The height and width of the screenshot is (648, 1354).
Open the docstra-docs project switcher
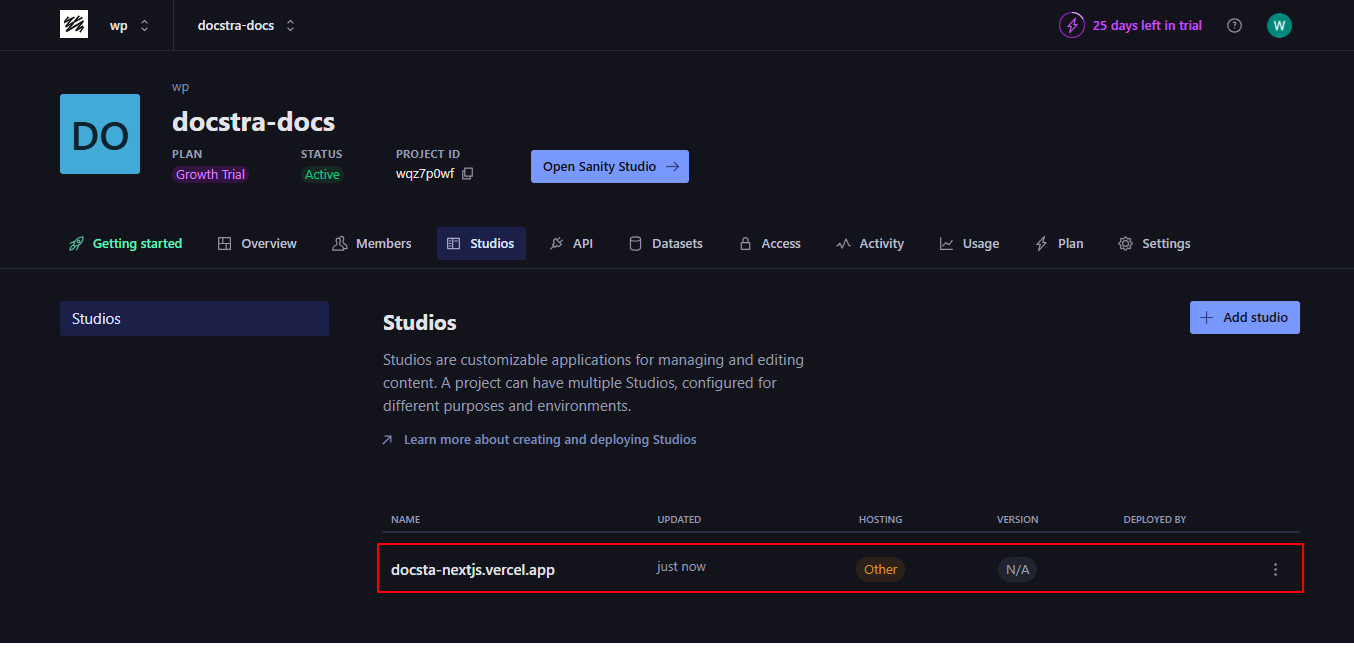tap(244, 25)
